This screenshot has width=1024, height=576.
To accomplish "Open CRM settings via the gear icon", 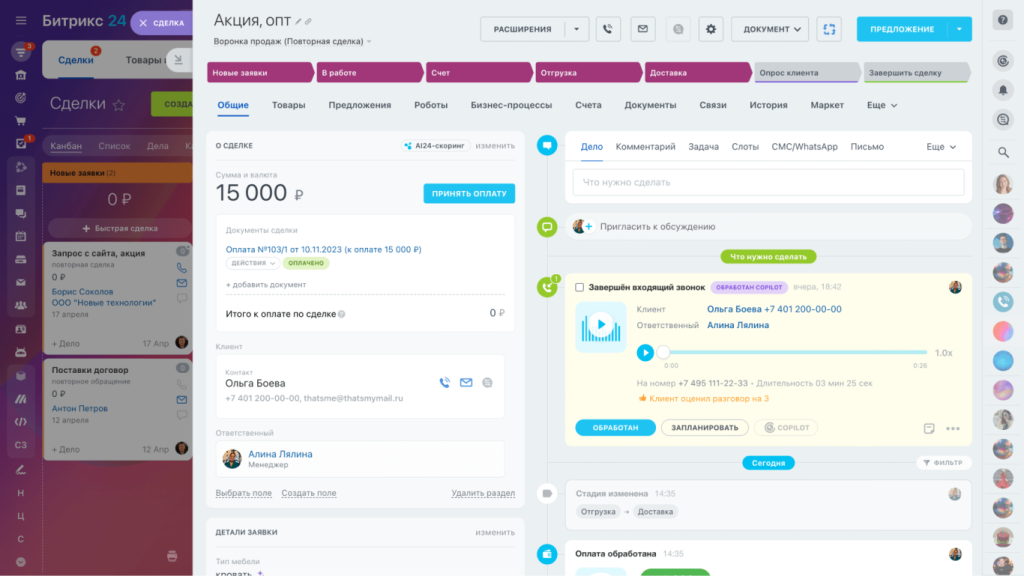I will (710, 29).
